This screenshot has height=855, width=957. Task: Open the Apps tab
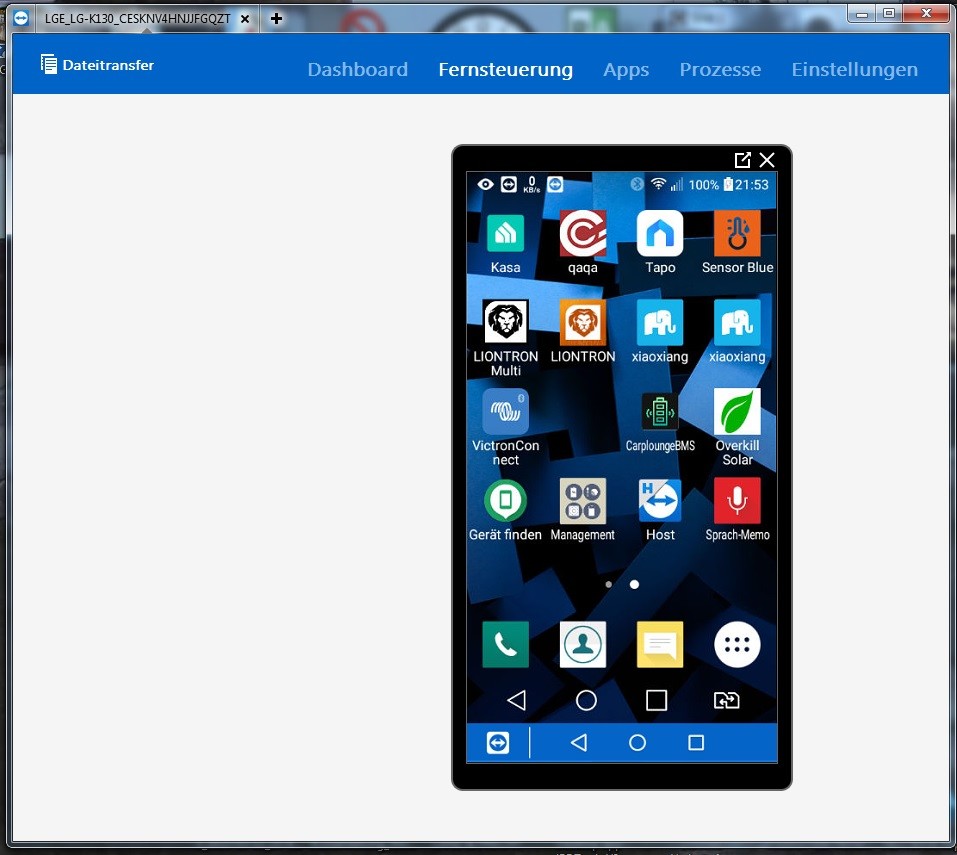[626, 70]
